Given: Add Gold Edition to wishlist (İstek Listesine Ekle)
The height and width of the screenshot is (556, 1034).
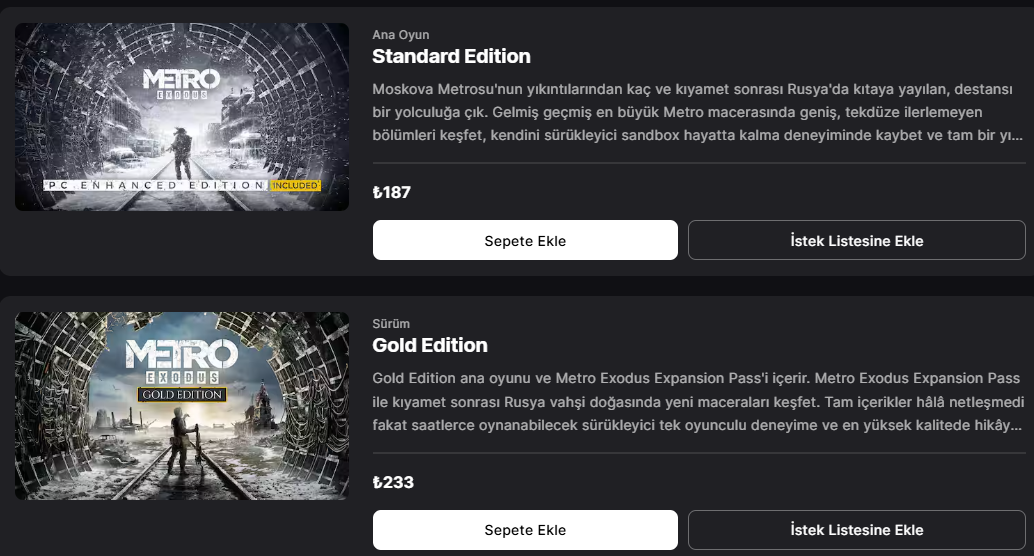Looking at the screenshot, I should (x=856, y=529).
